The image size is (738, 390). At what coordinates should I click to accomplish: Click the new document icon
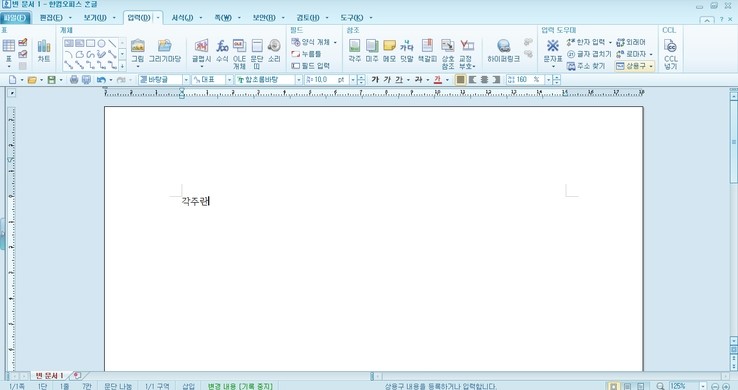pos(13,80)
